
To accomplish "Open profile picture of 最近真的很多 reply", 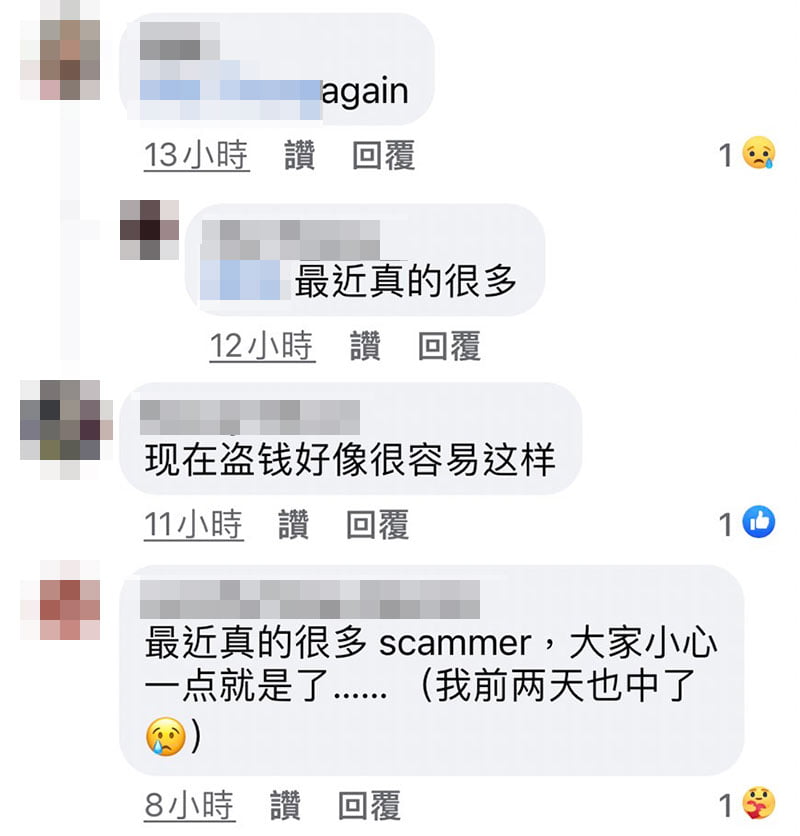I will tap(149, 230).
